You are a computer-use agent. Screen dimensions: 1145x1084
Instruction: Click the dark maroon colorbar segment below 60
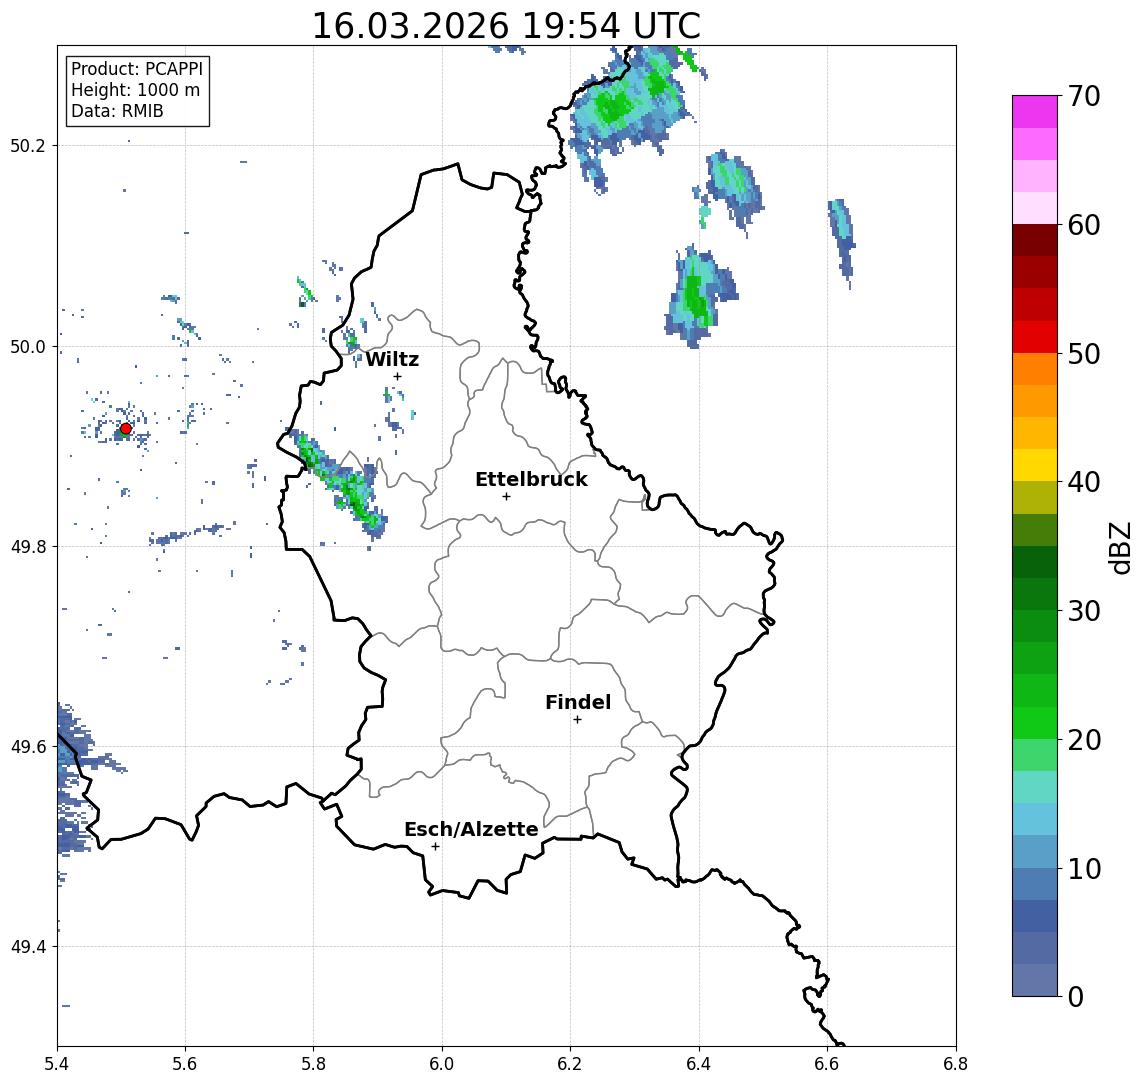tap(1035, 240)
